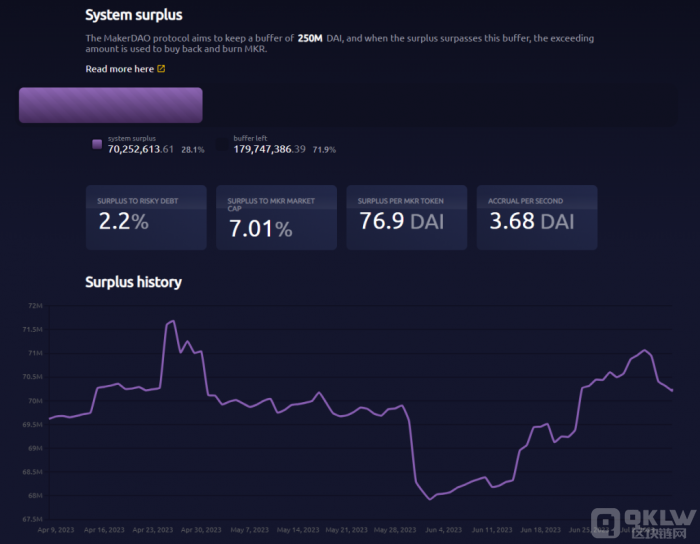Click the external link icon beside 'Read more here'
The width and height of the screenshot is (700, 544).
[161, 69]
